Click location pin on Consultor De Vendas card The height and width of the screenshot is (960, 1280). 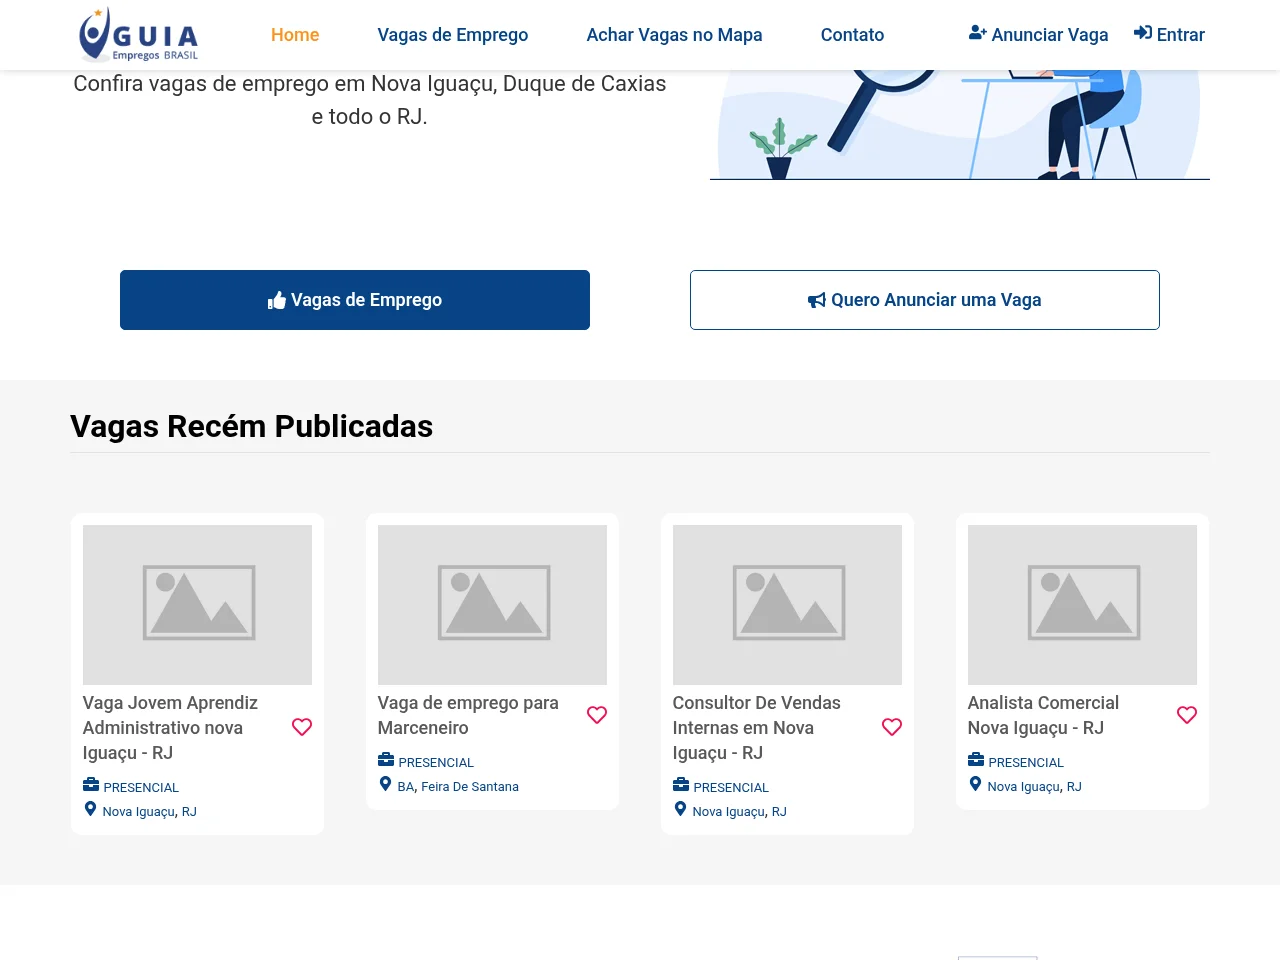click(x=680, y=809)
